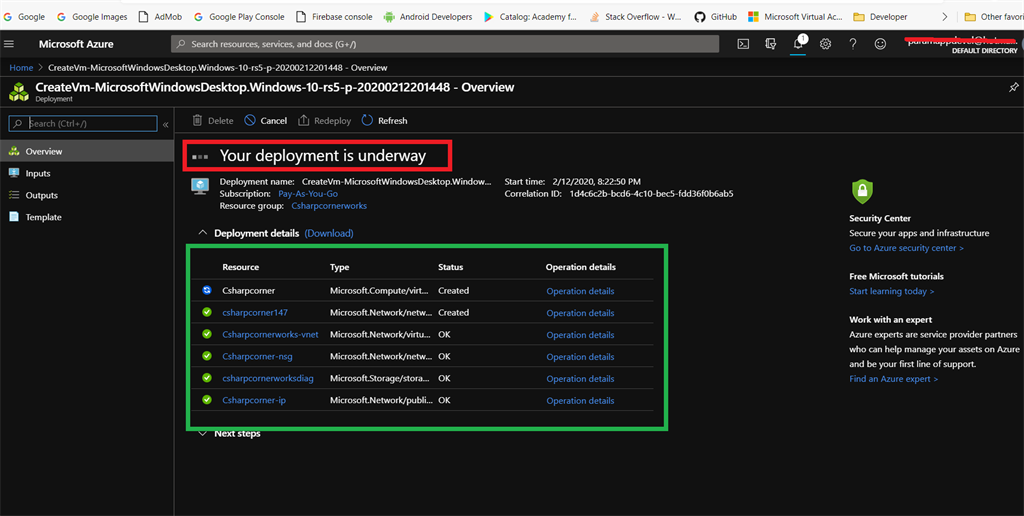This screenshot has width=1024, height=516.
Task: Collapse the left menu with the double chevron
Action: [165, 124]
